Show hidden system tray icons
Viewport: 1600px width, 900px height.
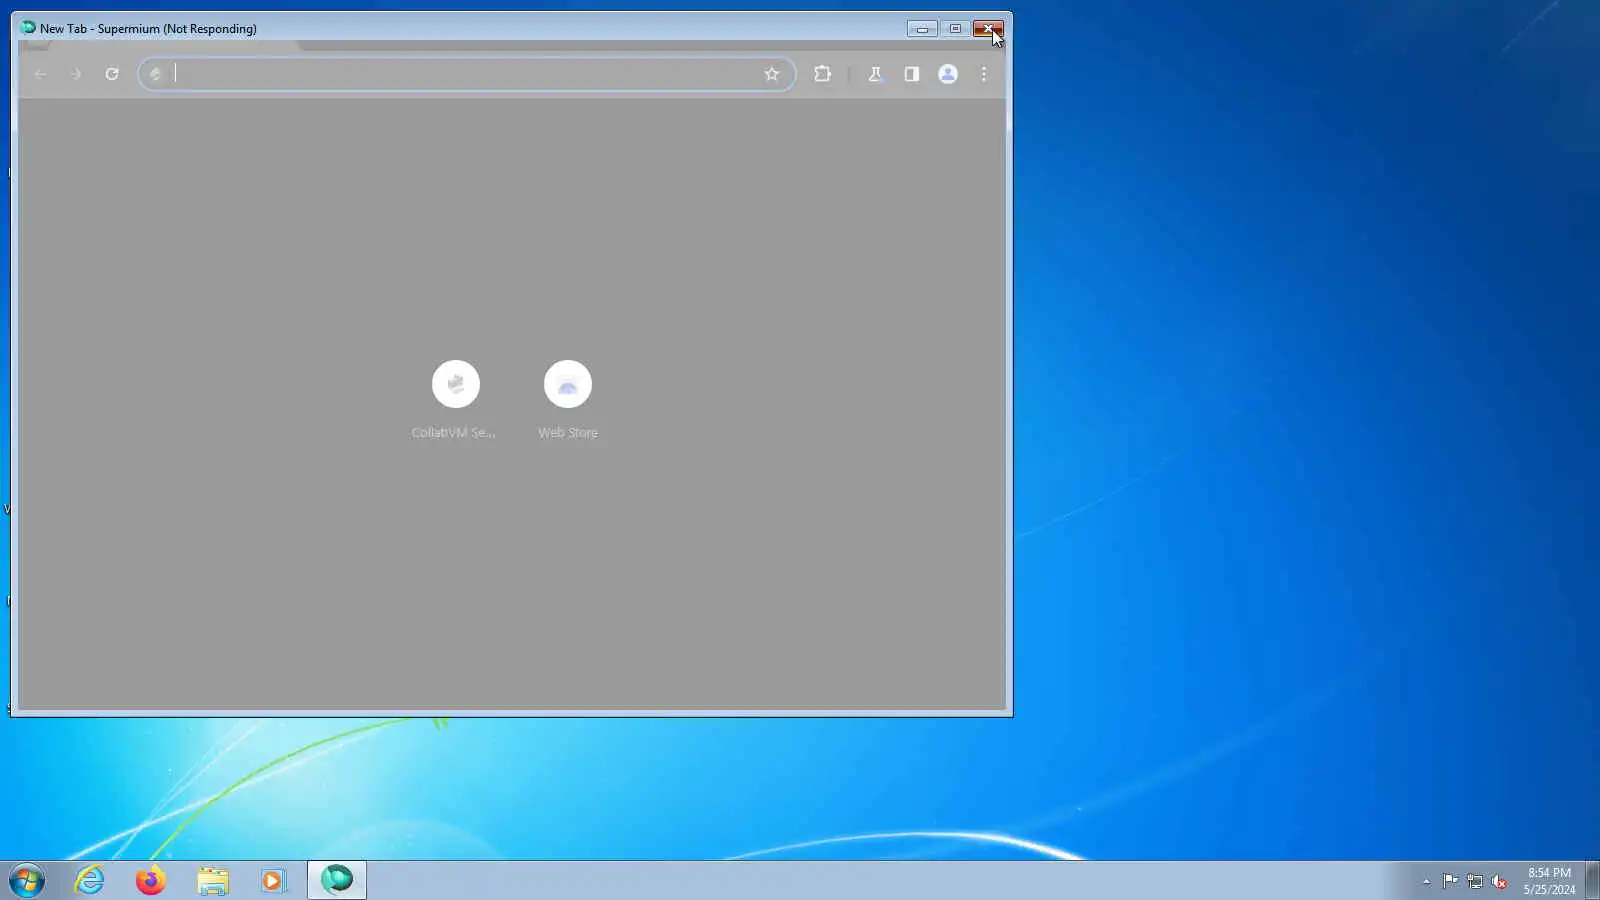click(x=1426, y=881)
